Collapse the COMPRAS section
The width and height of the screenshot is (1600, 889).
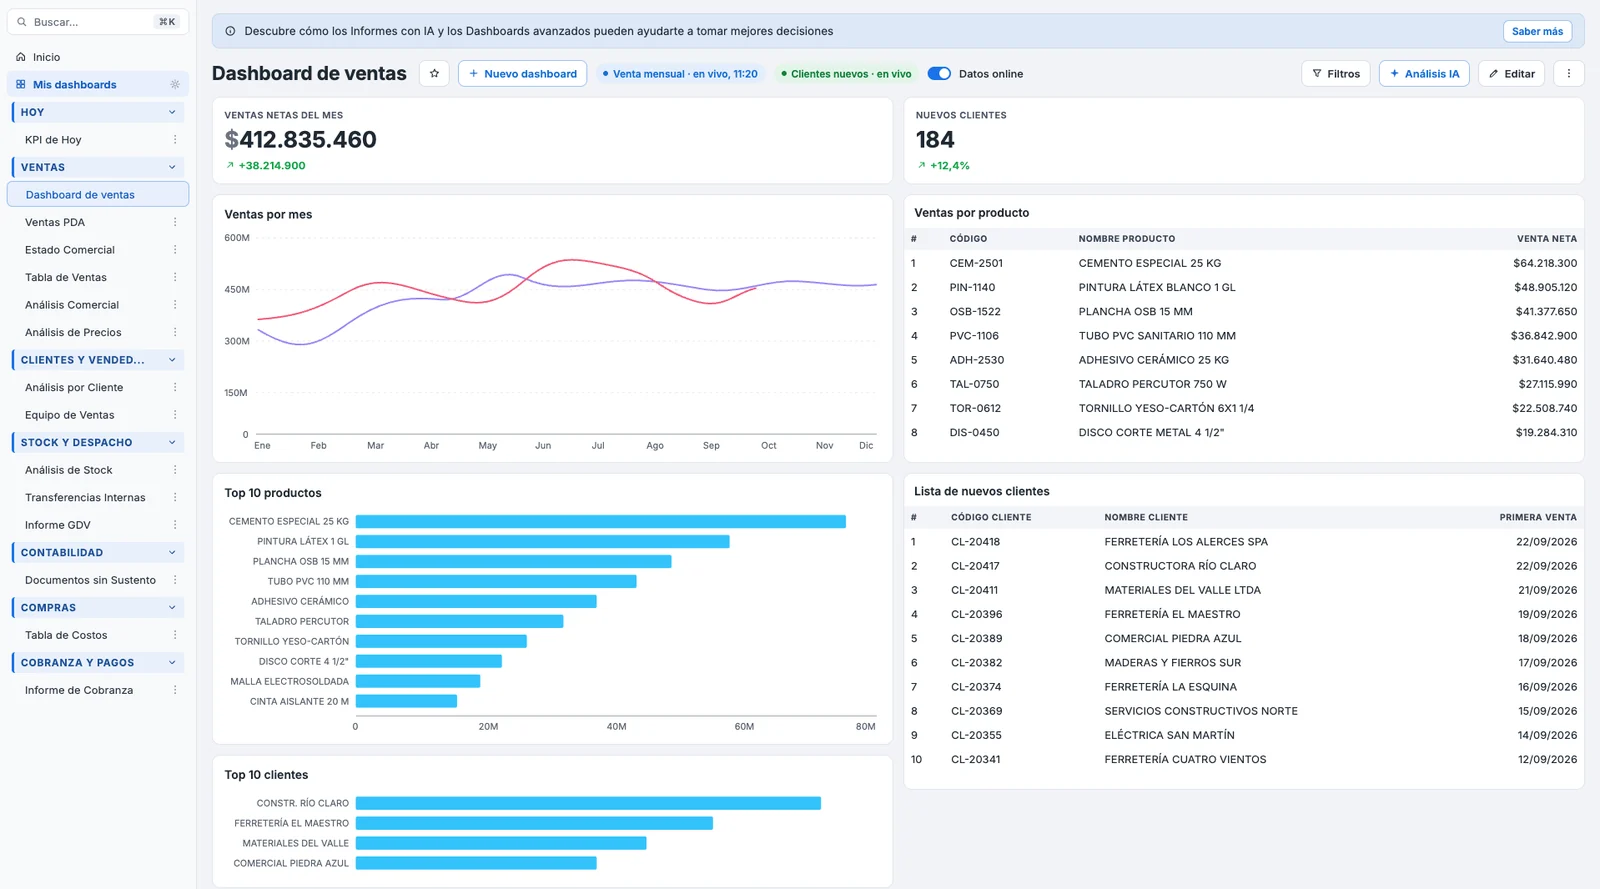[172, 607]
